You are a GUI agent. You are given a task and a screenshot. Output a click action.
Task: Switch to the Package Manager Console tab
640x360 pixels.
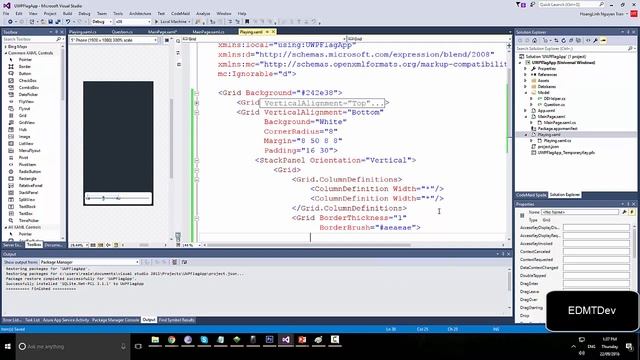coord(116,320)
